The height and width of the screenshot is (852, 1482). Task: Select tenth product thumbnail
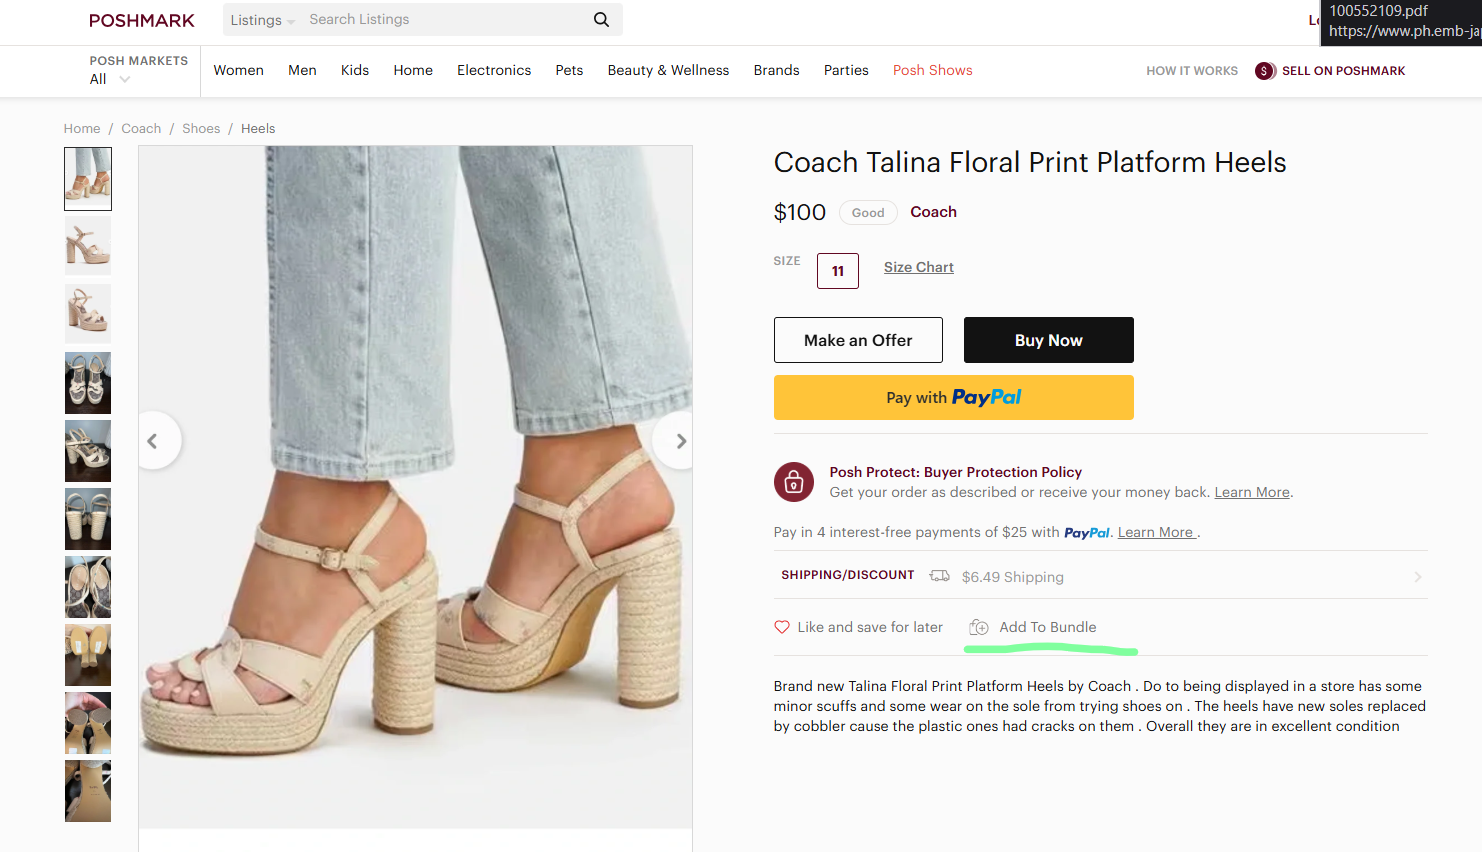click(88, 791)
